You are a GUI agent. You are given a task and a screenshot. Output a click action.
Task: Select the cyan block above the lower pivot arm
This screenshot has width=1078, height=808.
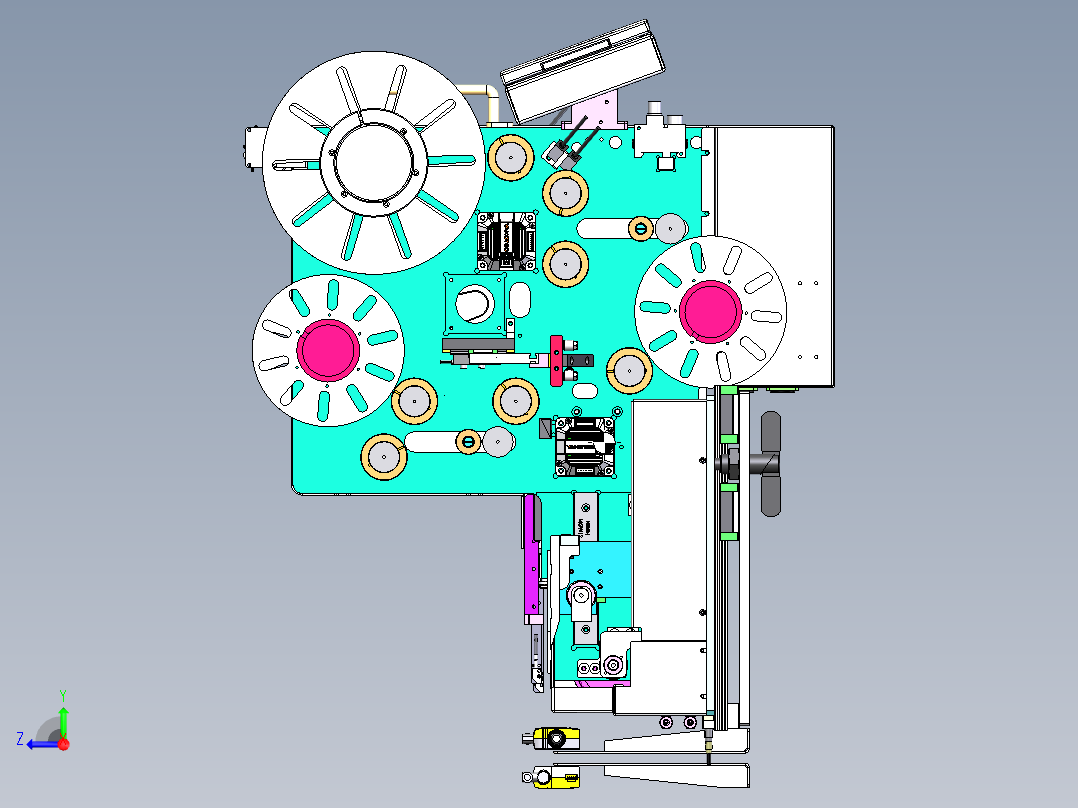coord(603,569)
